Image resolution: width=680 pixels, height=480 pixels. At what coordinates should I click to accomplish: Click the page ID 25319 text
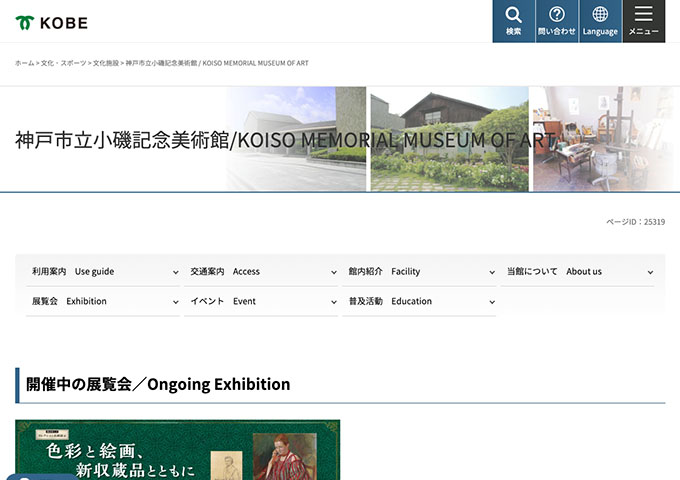[x=635, y=222]
